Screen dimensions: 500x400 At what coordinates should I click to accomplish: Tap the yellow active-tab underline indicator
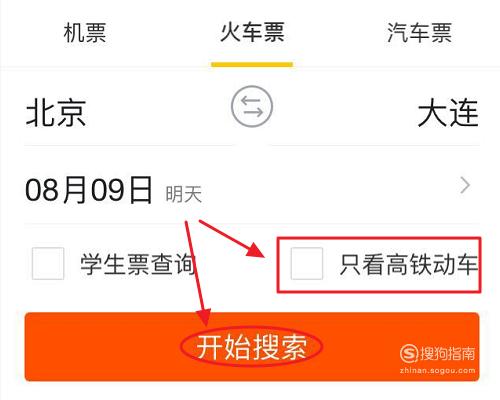252,64
